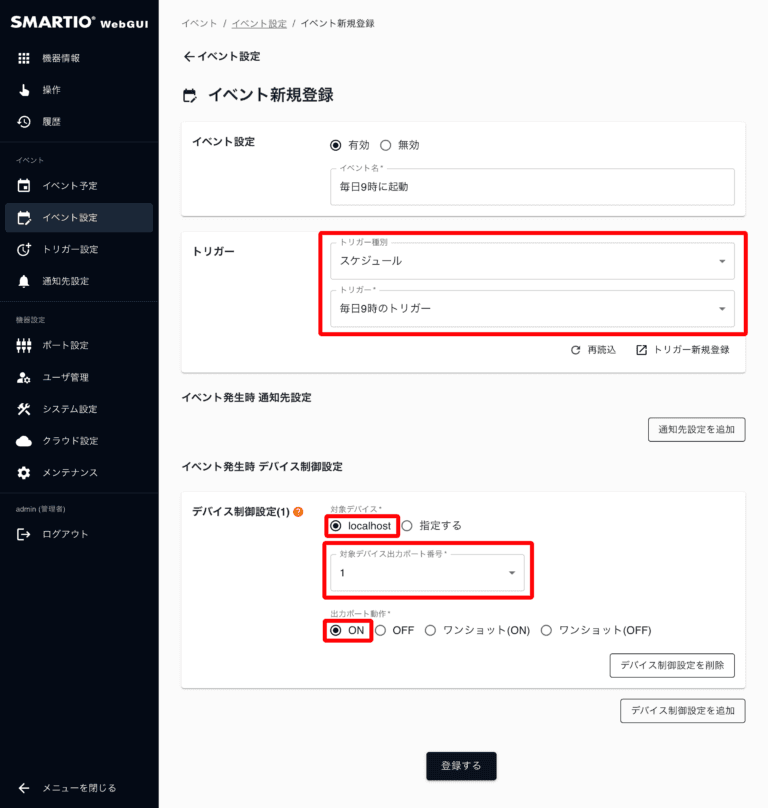Set output port action to OFF

coord(380,630)
